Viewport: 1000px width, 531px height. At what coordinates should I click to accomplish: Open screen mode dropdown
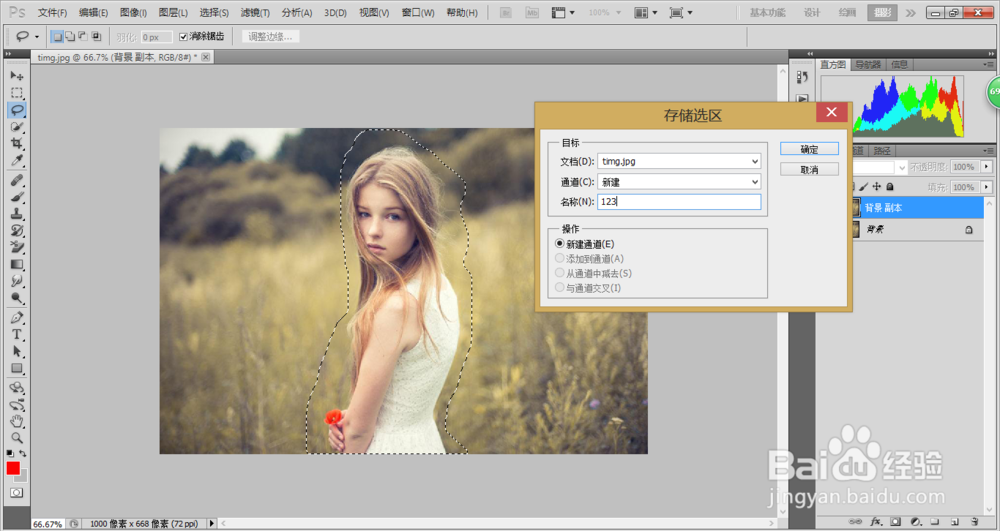point(681,13)
